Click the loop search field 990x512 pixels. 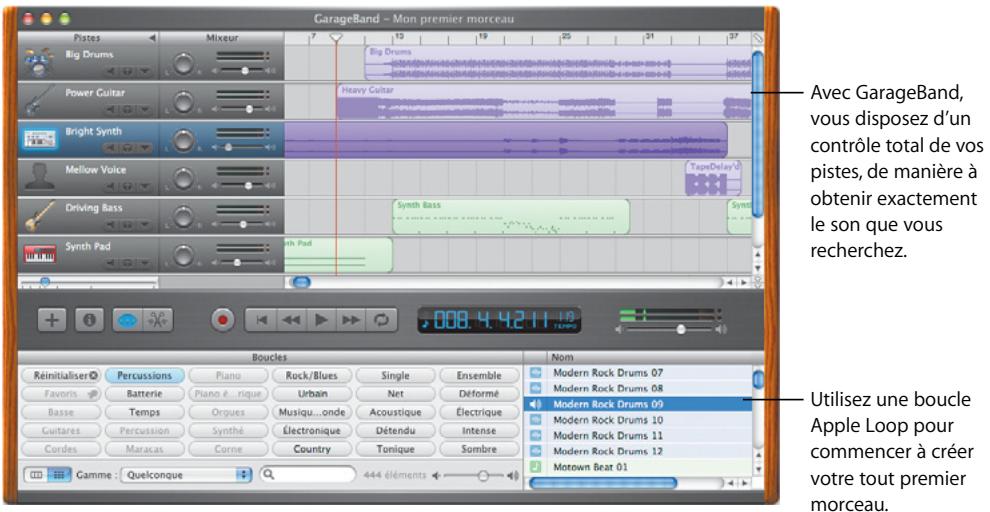(307, 474)
